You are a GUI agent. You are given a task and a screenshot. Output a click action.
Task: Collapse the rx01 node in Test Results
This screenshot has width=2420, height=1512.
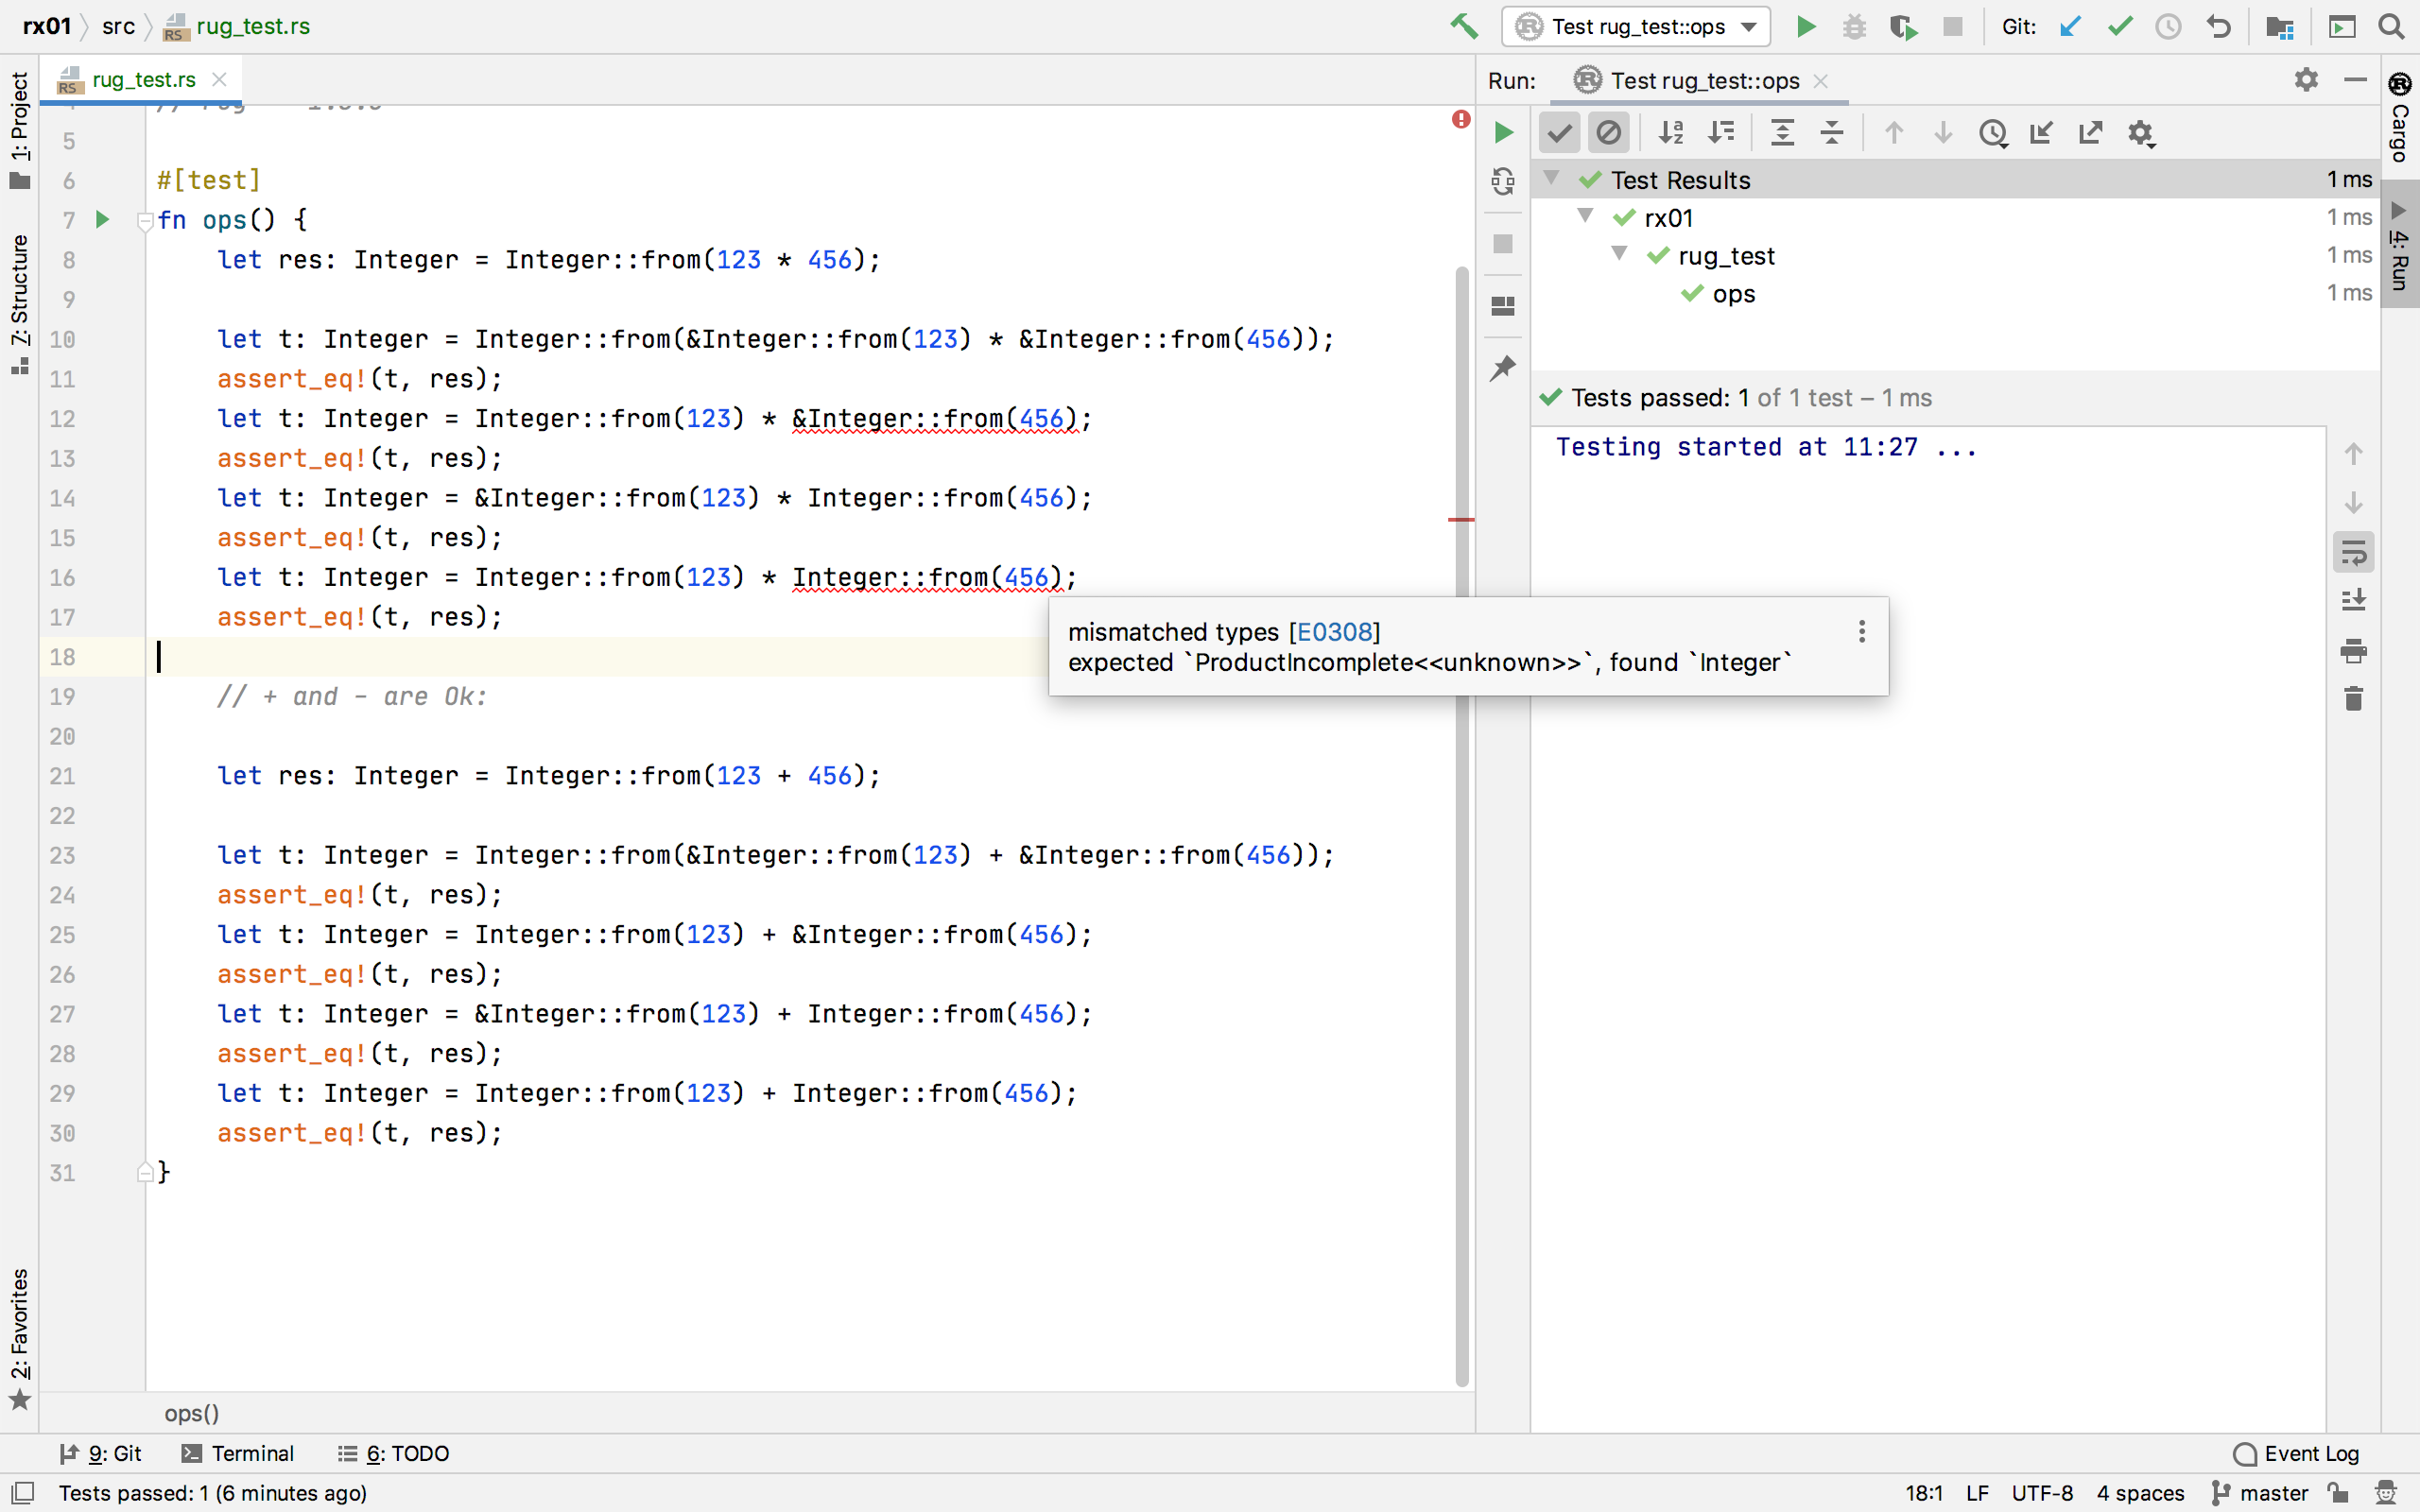pyautogui.click(x=1584, y=216)
